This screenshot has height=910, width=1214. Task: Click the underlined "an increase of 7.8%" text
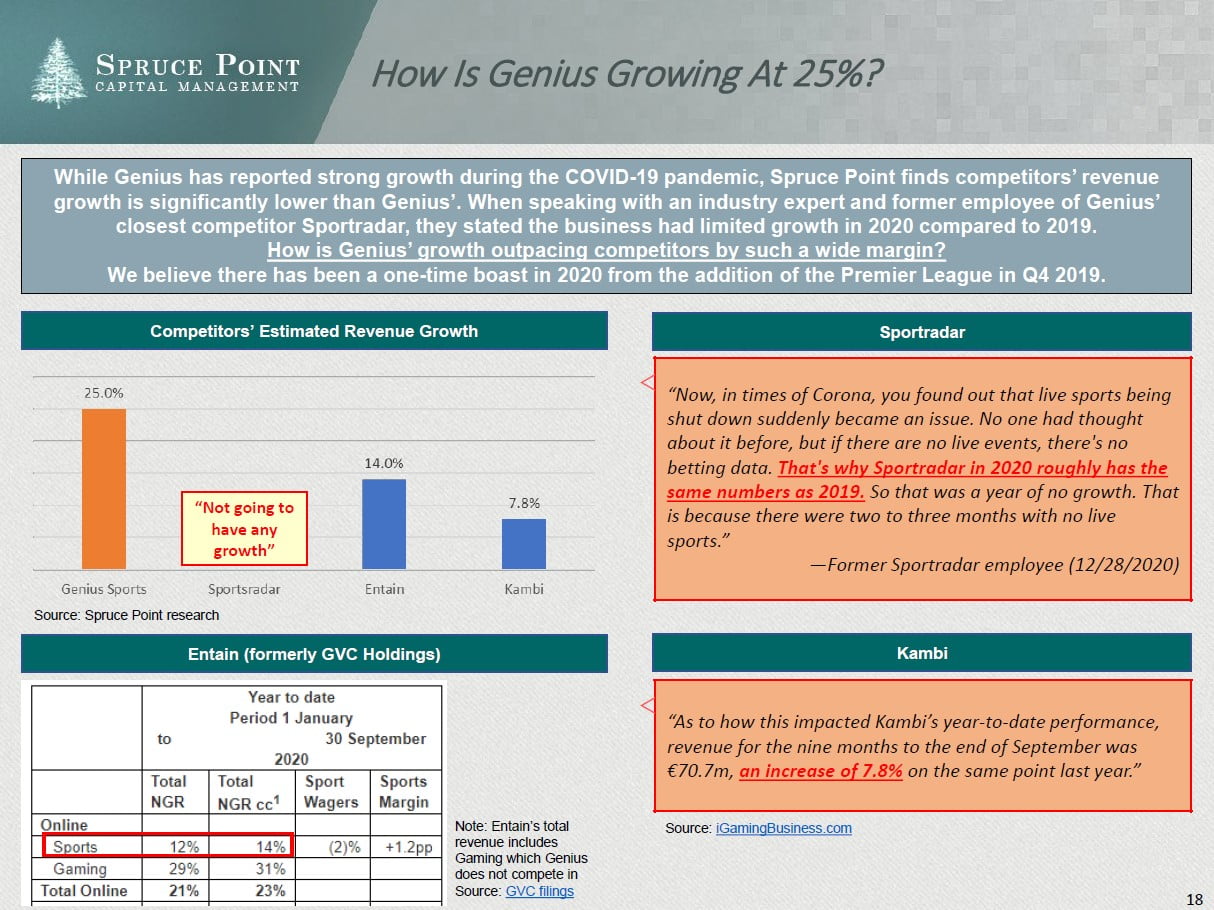[821, 771]
